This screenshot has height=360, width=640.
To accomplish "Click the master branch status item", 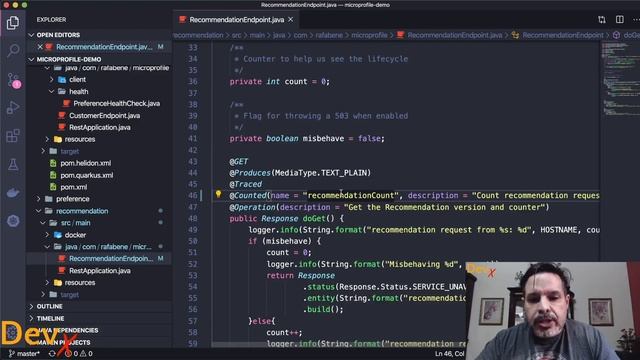I will coord(24,353).
